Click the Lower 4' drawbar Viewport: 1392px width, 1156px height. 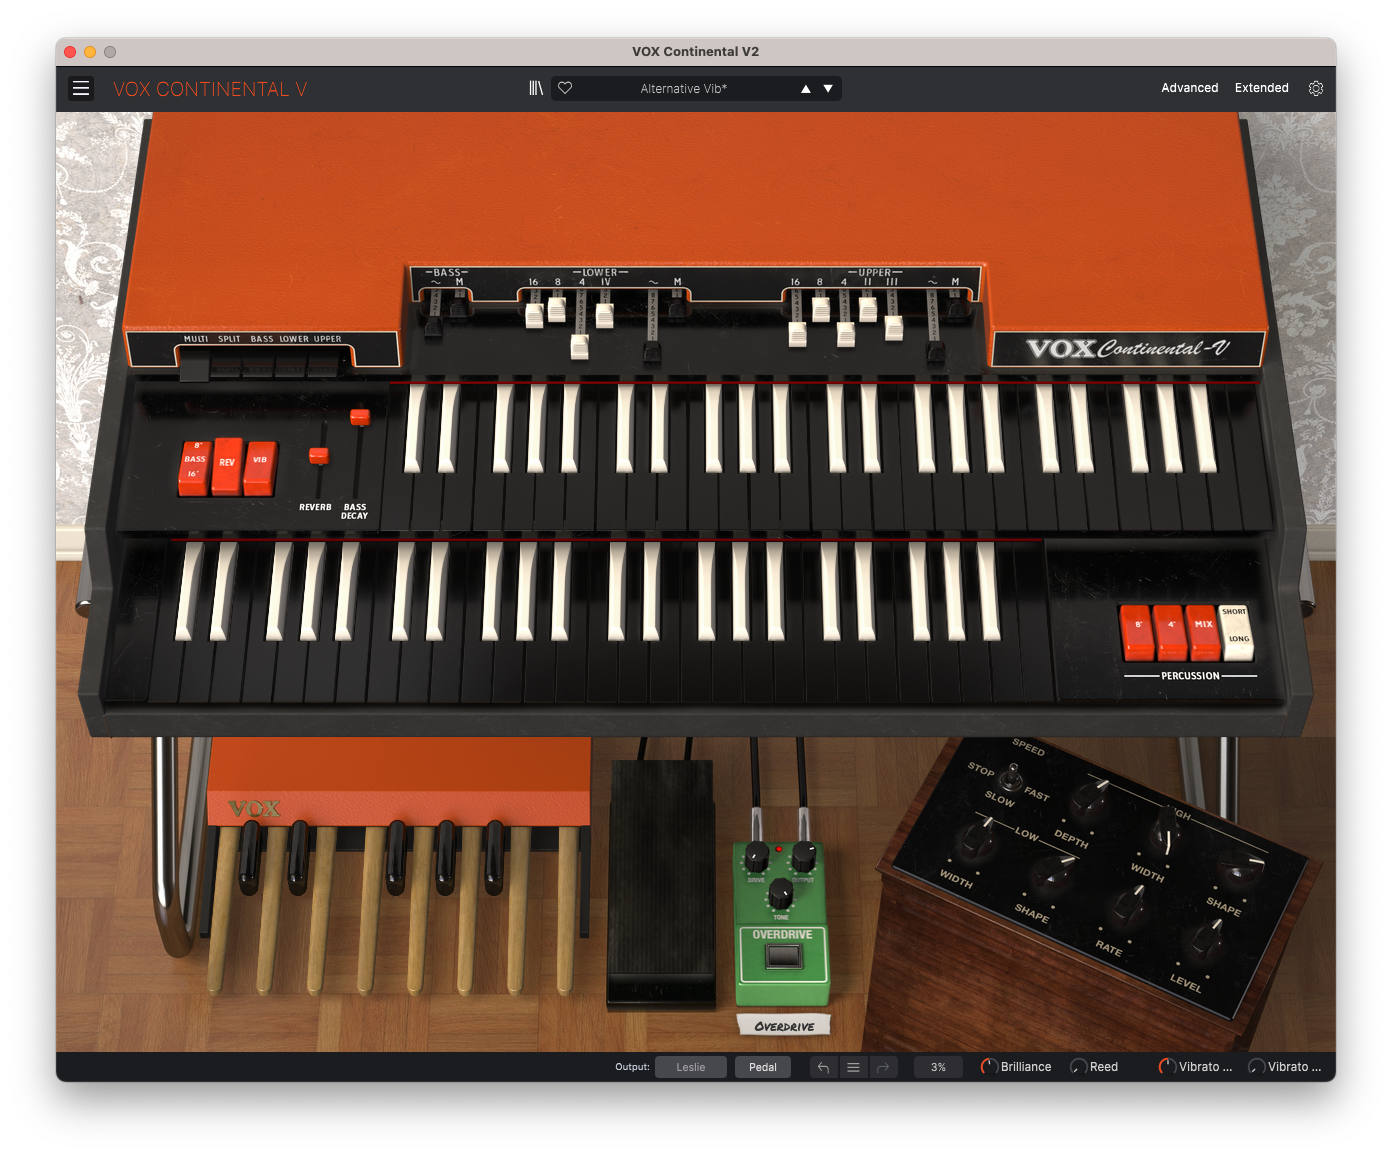(580, 346)
